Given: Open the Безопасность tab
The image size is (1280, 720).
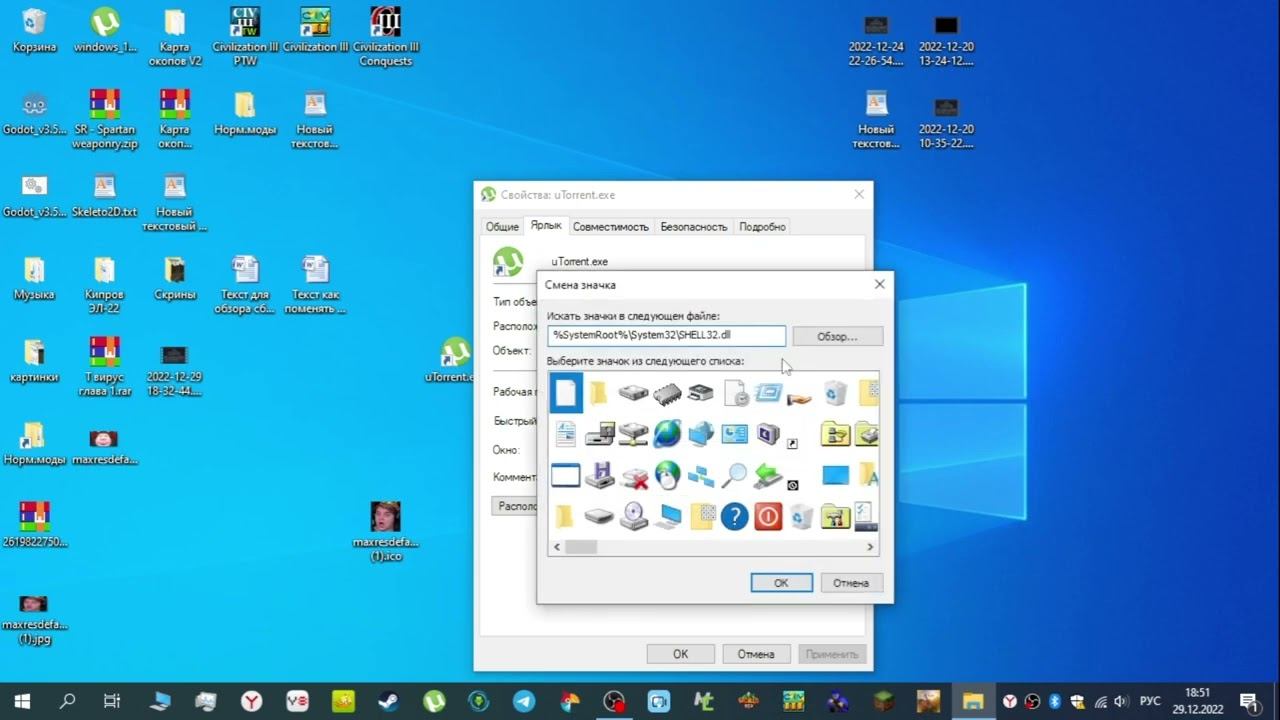Looking at the screenshot, I should (x=693, y=227).
